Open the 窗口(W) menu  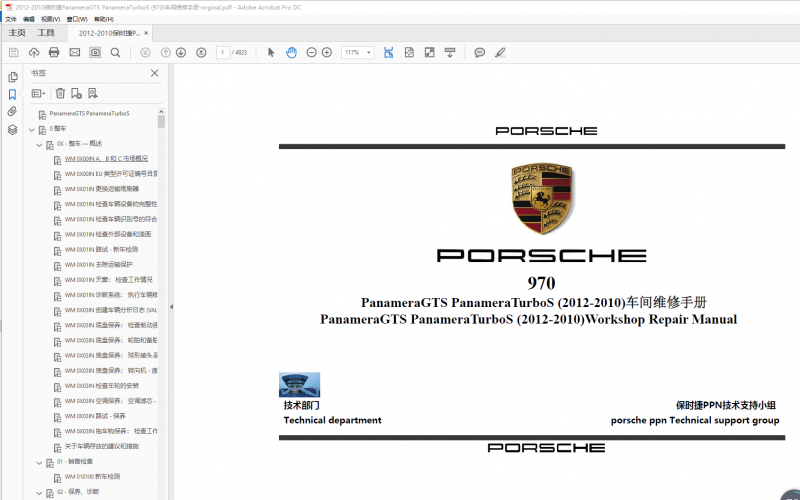77,19
